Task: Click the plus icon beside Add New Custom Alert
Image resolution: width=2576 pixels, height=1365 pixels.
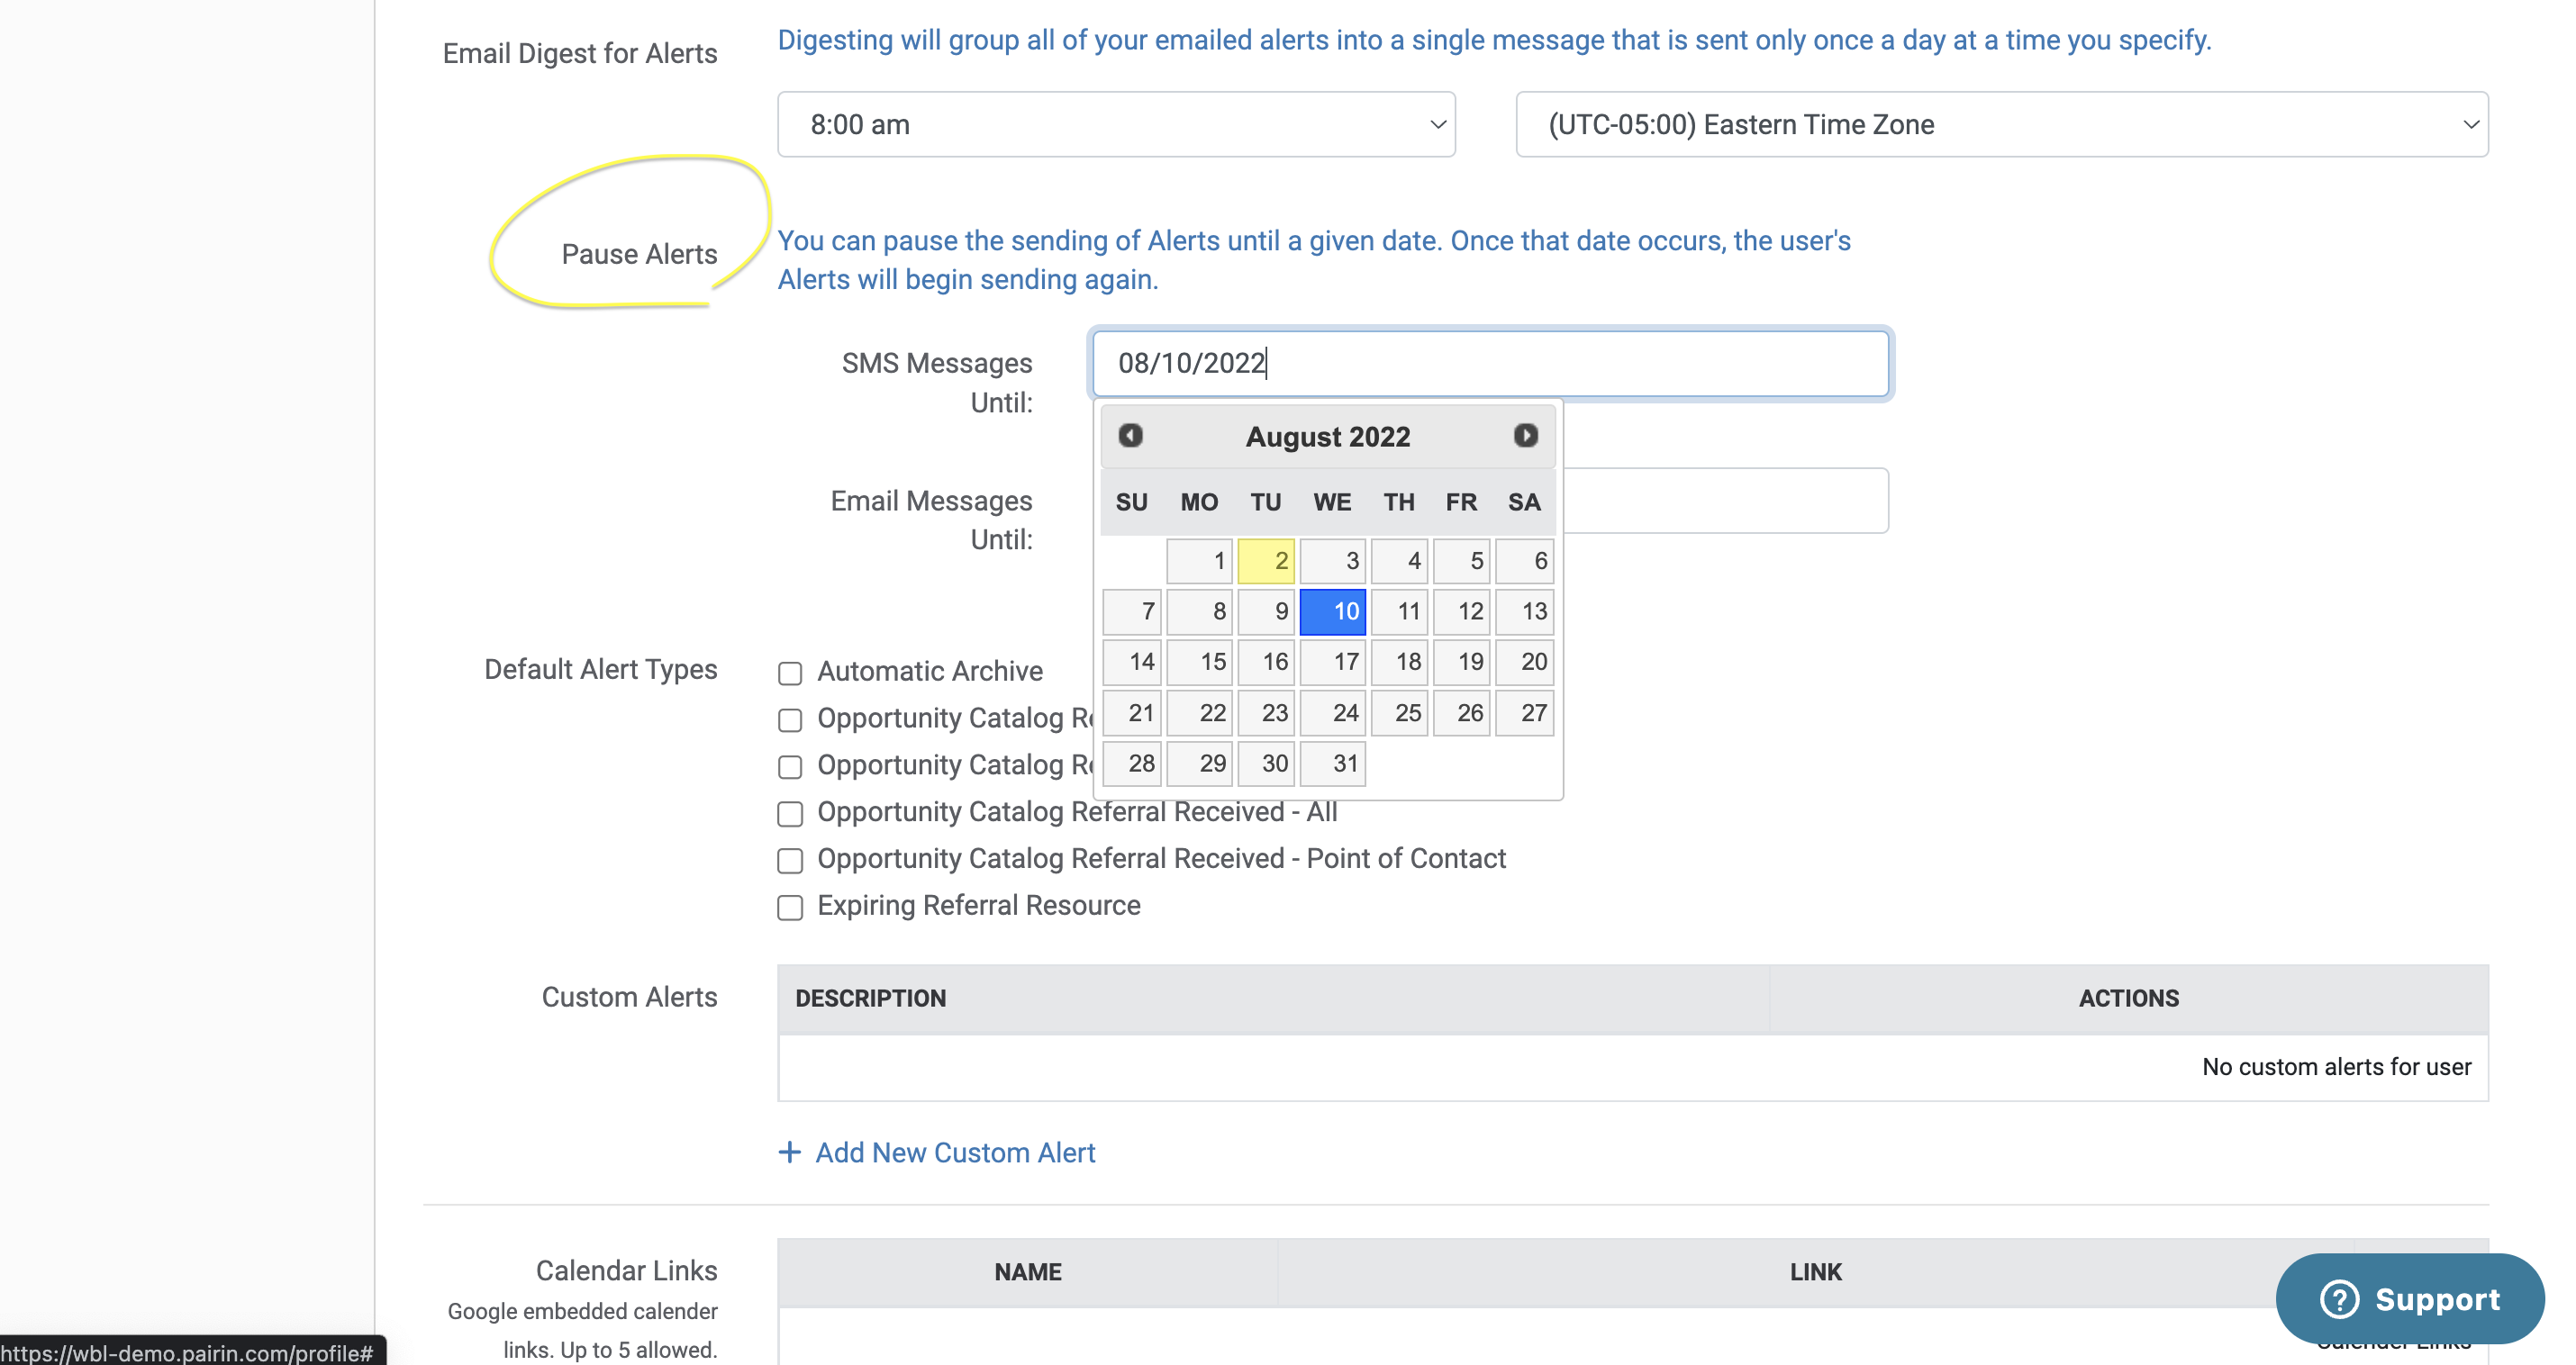Action: coord(789,1152)
